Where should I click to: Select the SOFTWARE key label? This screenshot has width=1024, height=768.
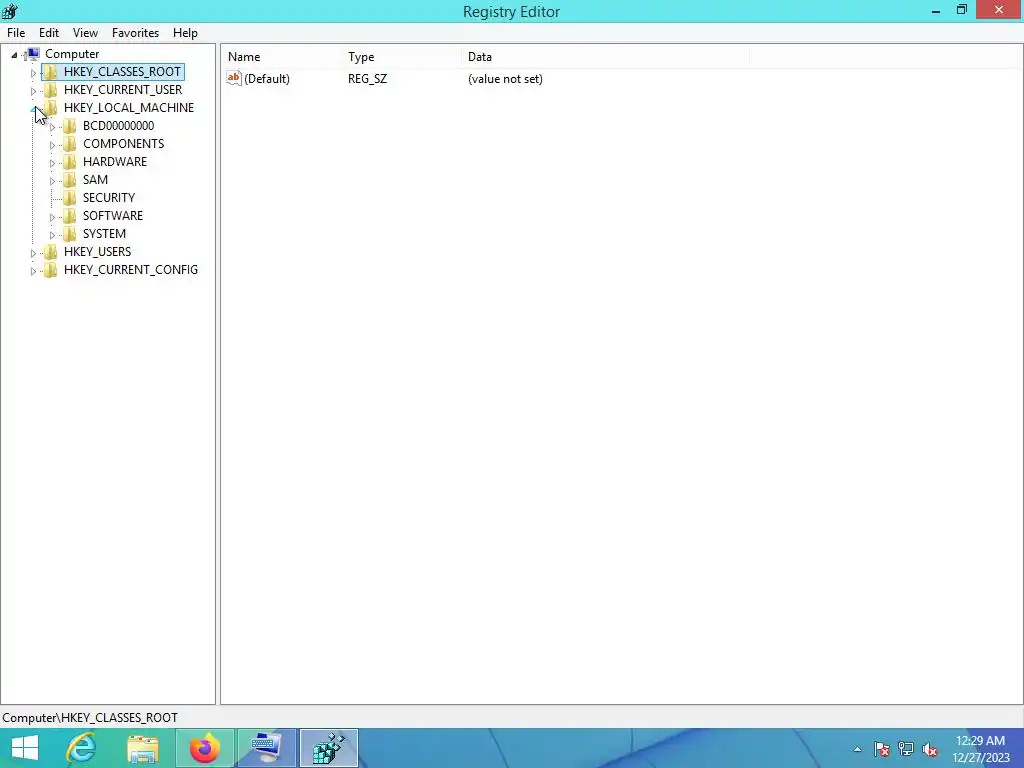(113, 216)
